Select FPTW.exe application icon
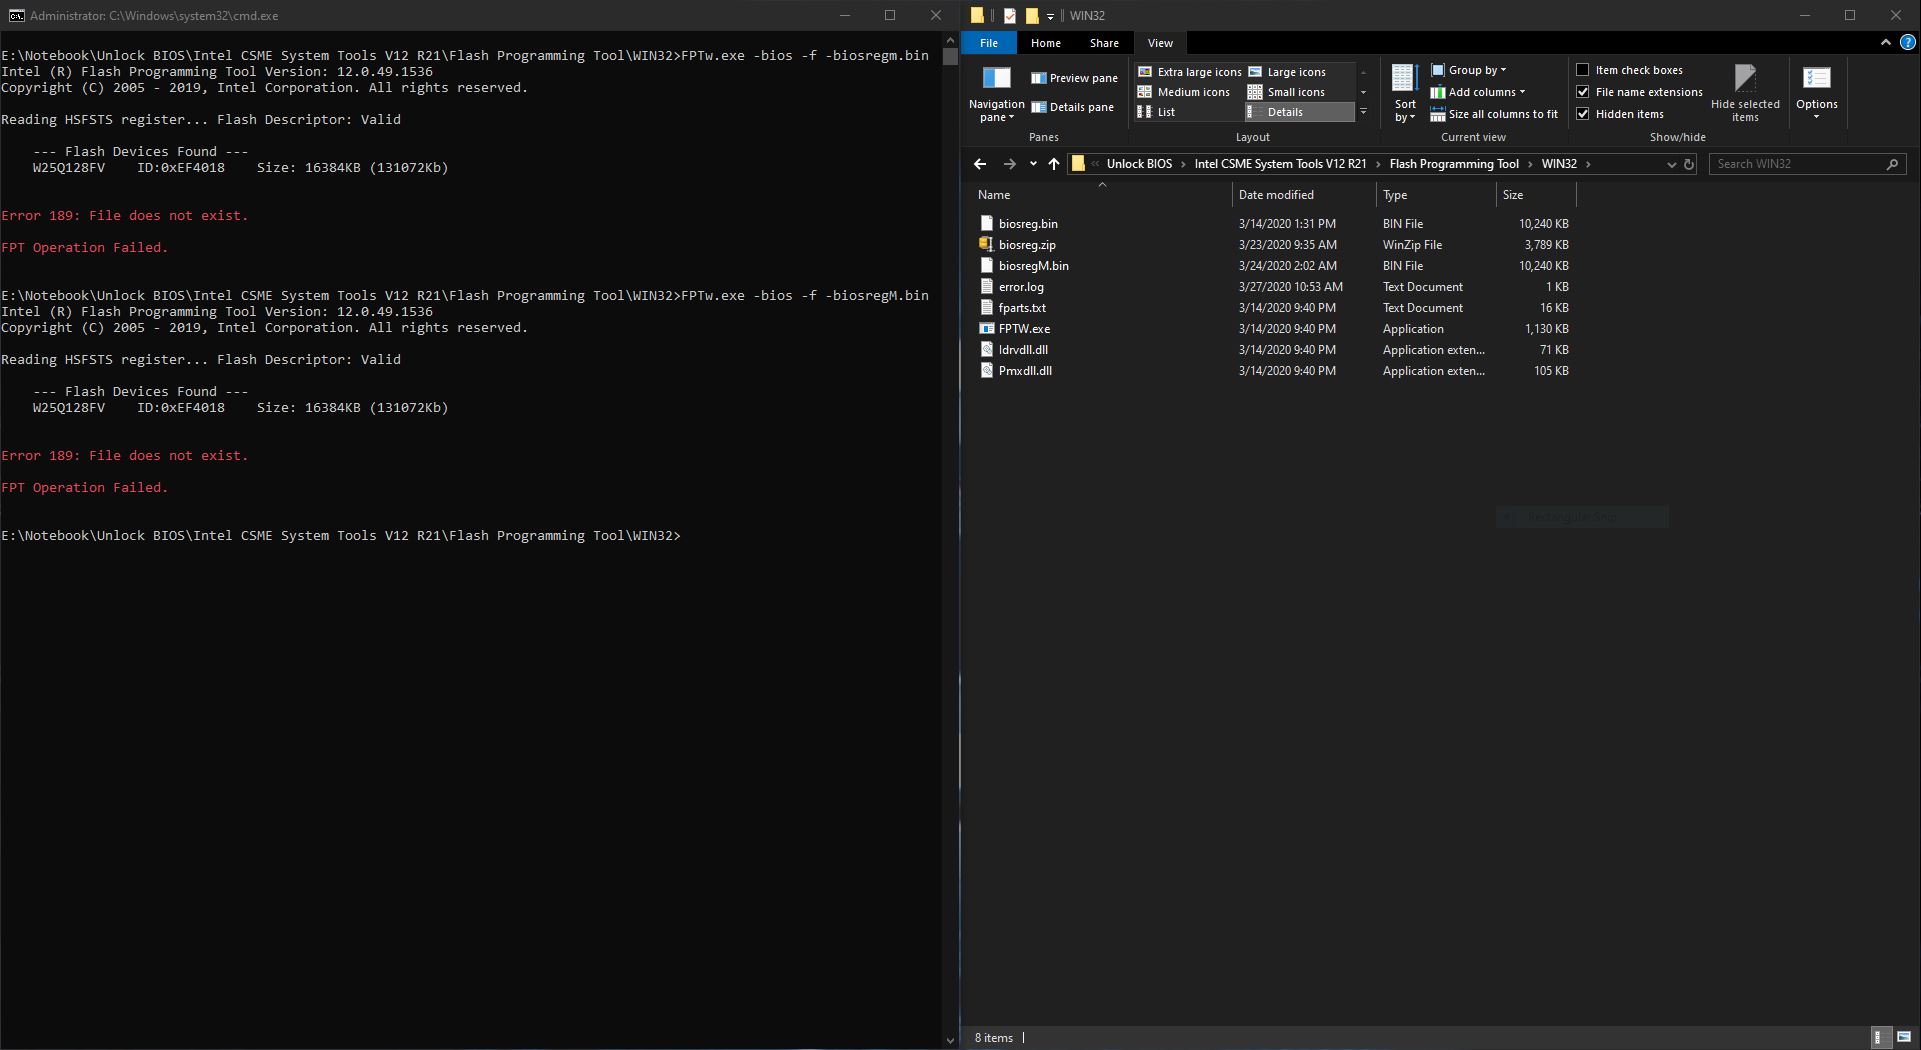 point(987,329)
